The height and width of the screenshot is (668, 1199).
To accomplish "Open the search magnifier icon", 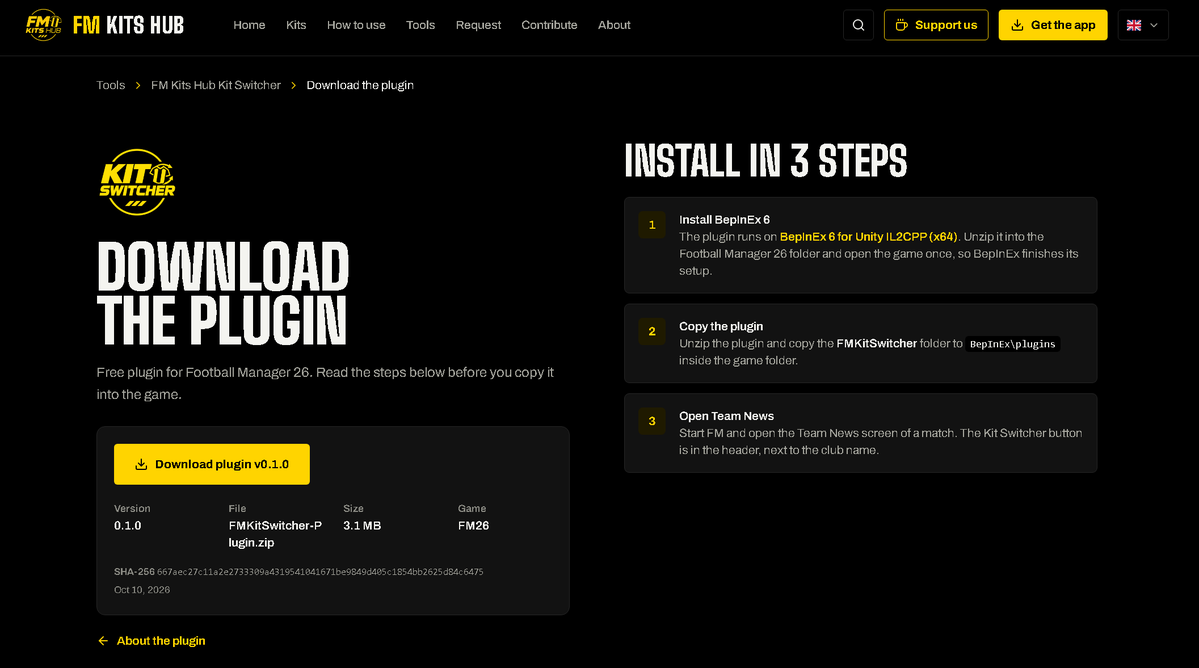I will [x=858, y=25].
